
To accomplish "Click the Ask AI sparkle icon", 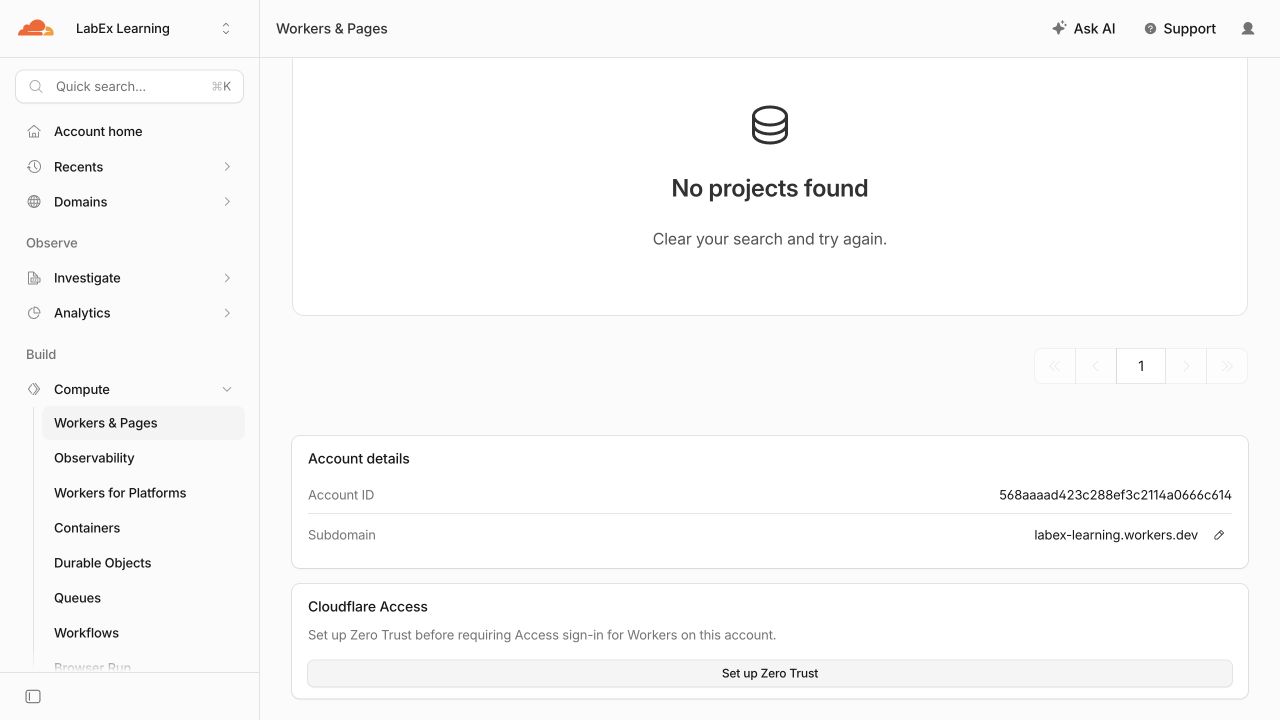I will pos(1059,28).
